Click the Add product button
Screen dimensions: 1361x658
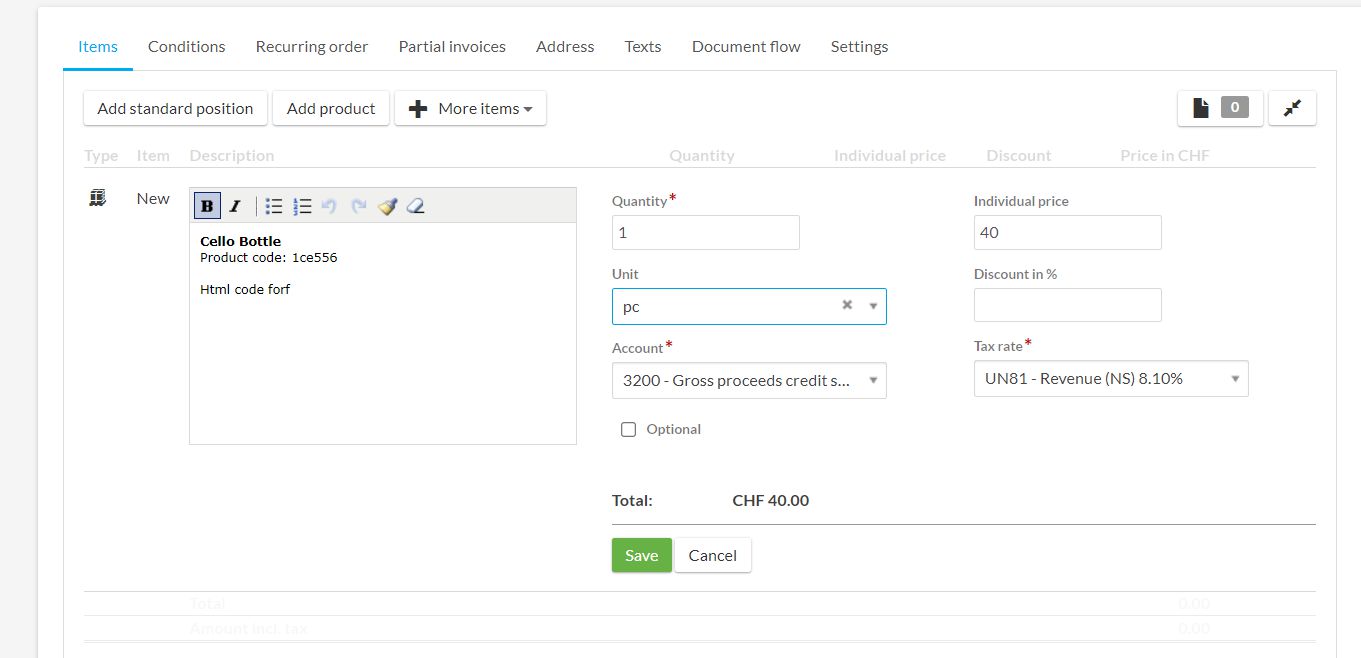pyautogui.click(x=331, y=108)
